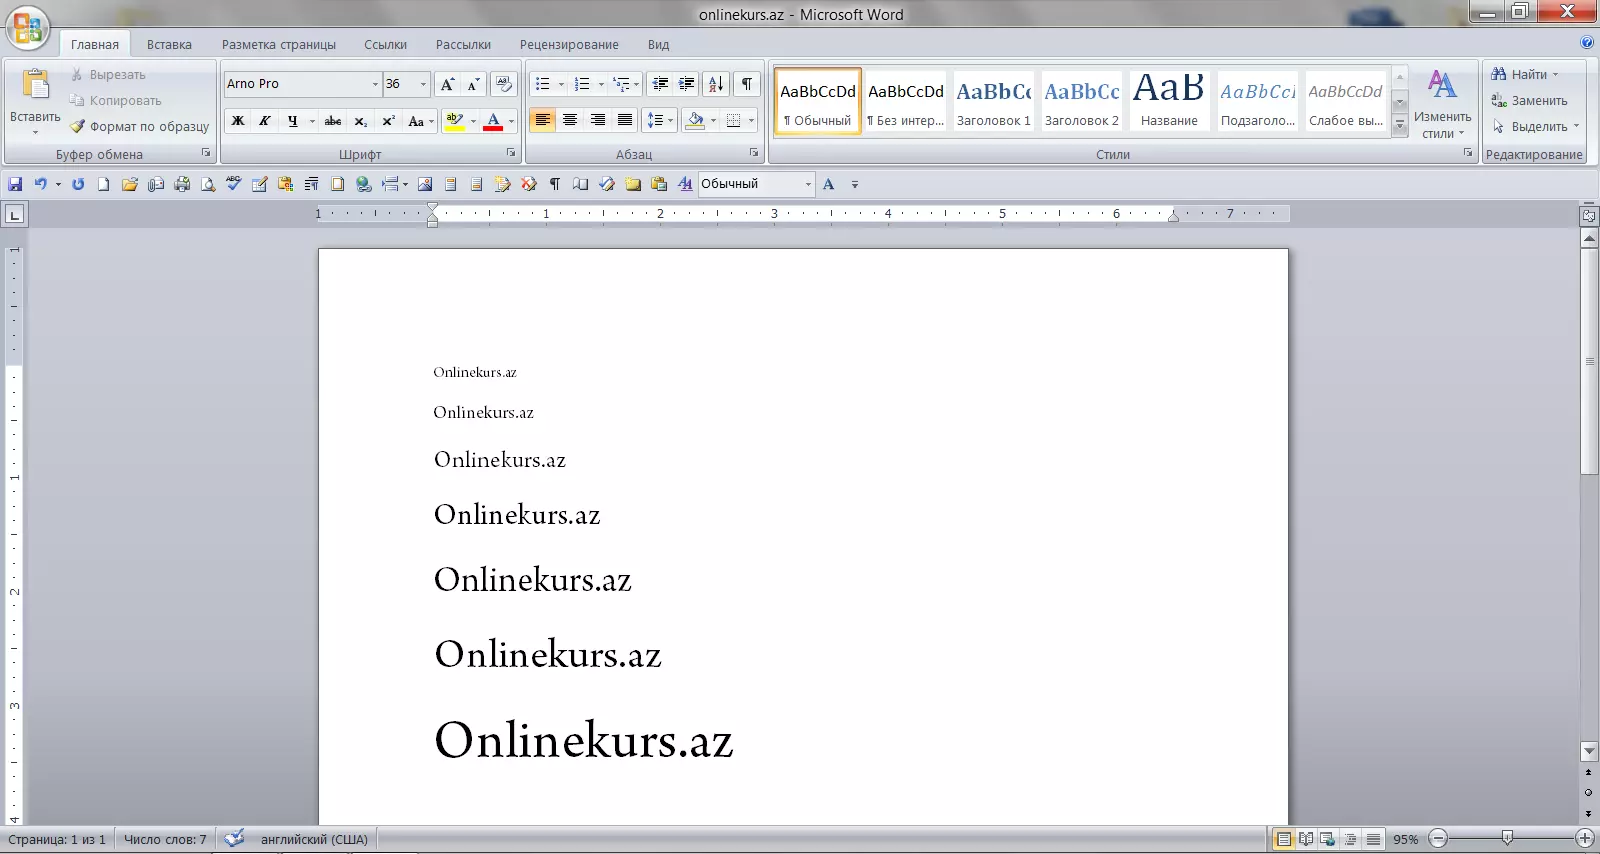Clear formatting eraser icon
1600x854 pixels.
(504, 84)
